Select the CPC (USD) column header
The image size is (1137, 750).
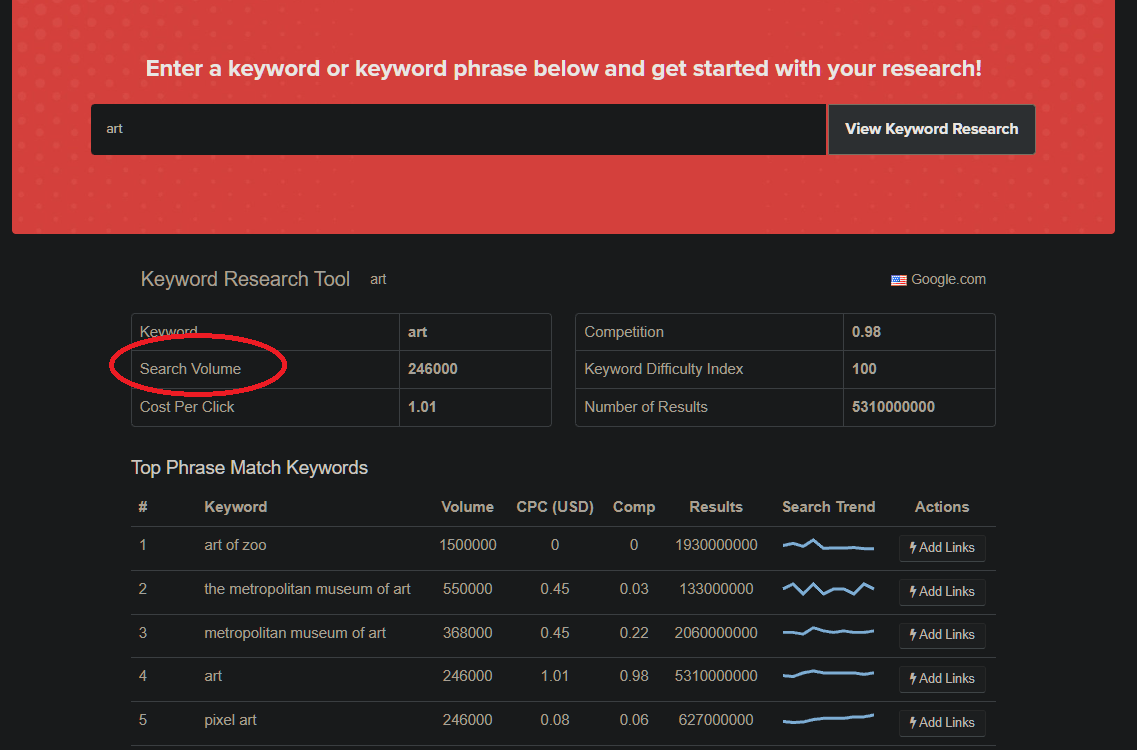(x=555, y=507)
